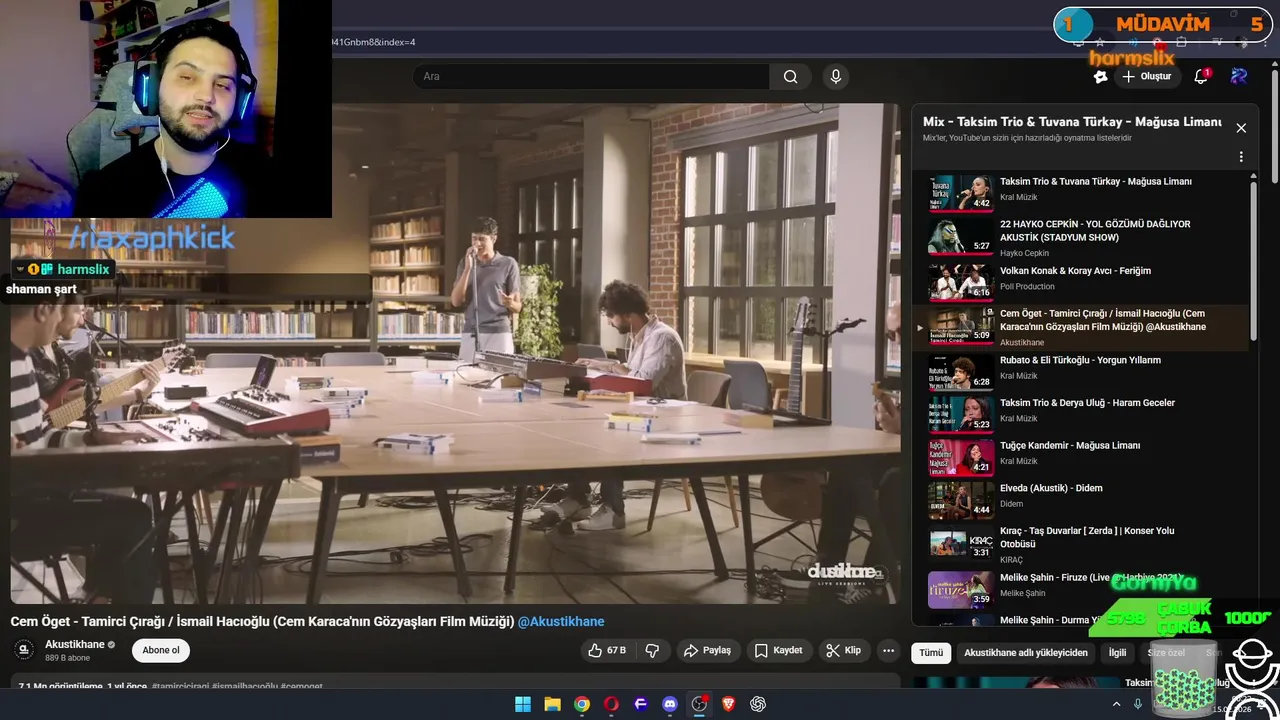Click the search magnifier button
Screen dimensions: 1280x720
790,76
